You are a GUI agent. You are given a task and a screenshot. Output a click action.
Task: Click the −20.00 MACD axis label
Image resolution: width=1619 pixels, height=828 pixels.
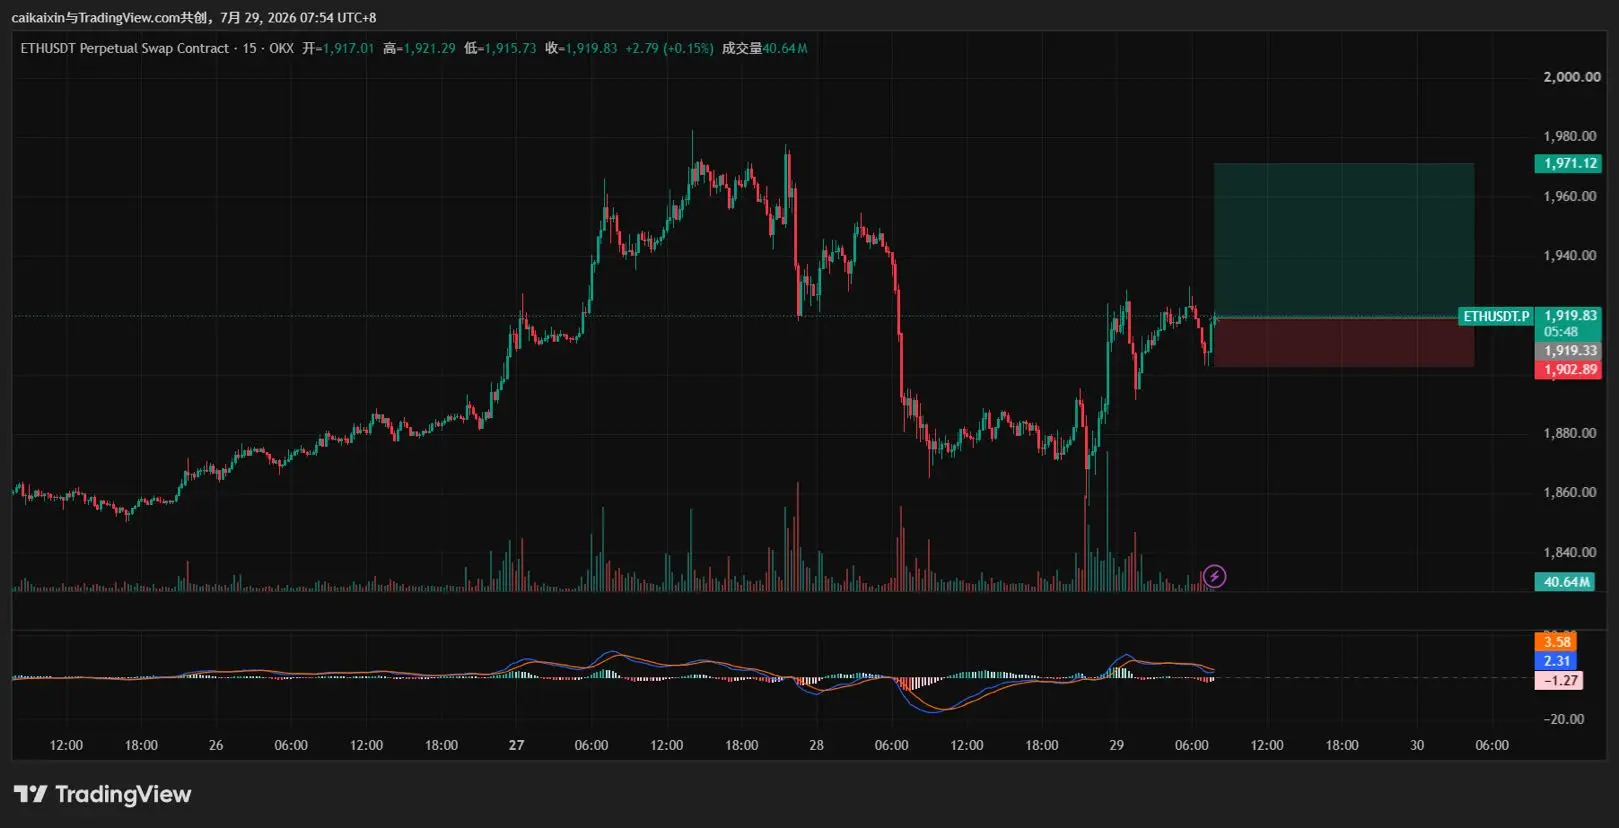pos(1563,719)
